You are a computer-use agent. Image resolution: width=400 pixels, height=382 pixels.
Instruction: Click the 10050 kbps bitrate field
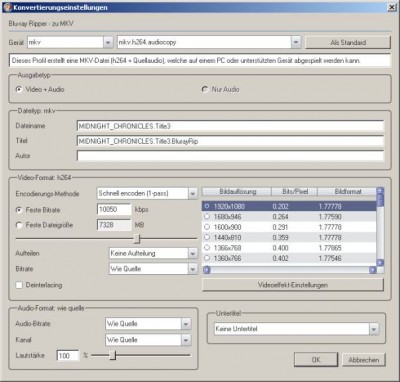(114, 209)
